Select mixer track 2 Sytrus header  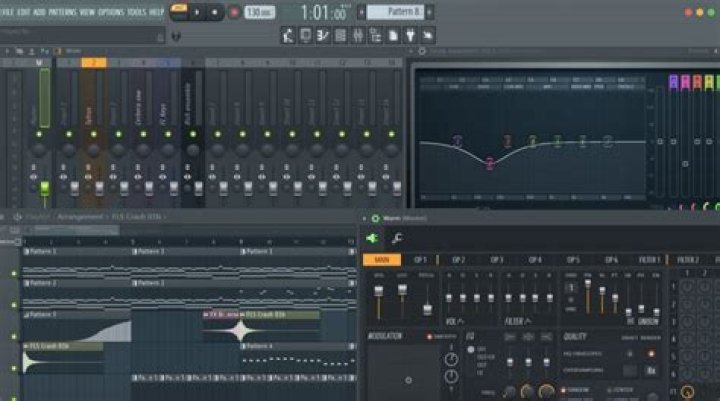click(x=94, y=62)
